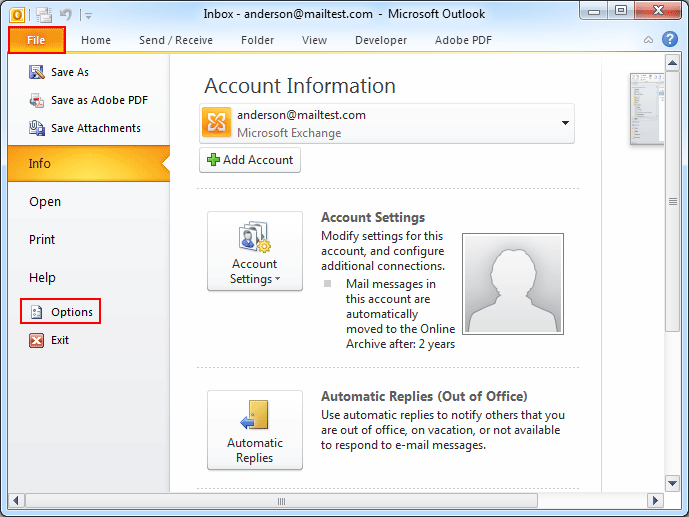This screenshot has width=689, height=517.
Task: Switch to the Home tab
Action: 96,40
